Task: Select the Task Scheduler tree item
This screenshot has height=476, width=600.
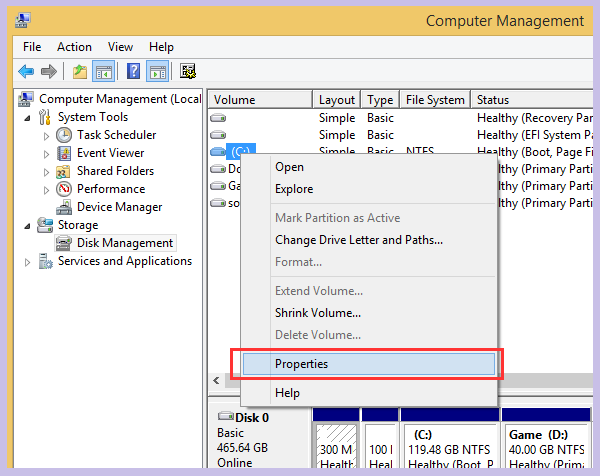Action: 116,135
